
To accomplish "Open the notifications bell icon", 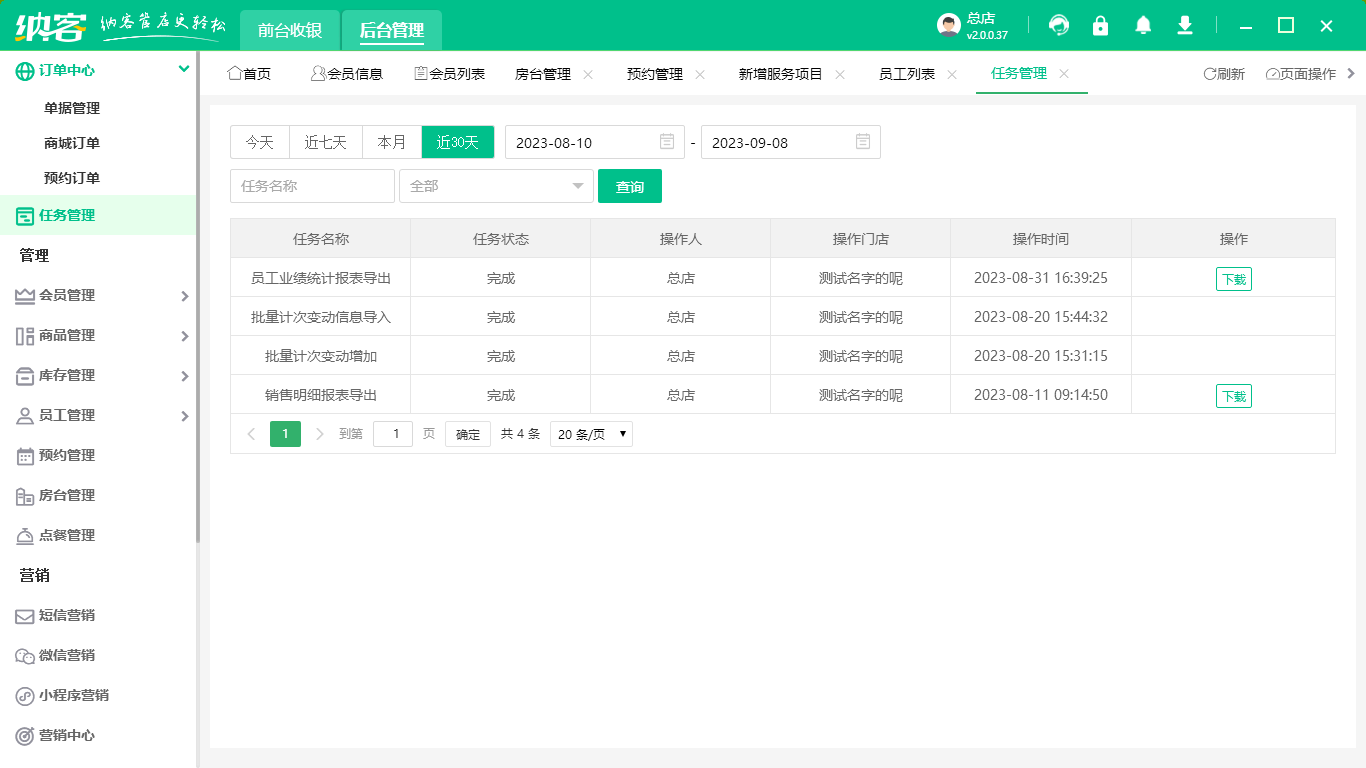I will tap(1143, 26).
